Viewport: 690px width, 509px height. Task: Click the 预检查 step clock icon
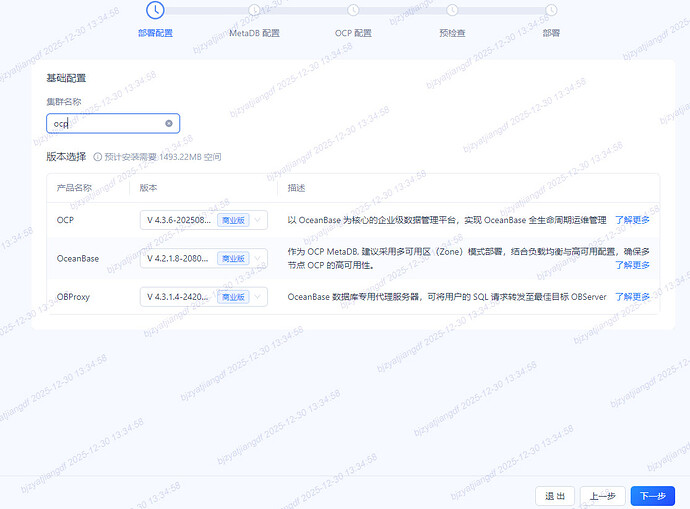point(452,10)
